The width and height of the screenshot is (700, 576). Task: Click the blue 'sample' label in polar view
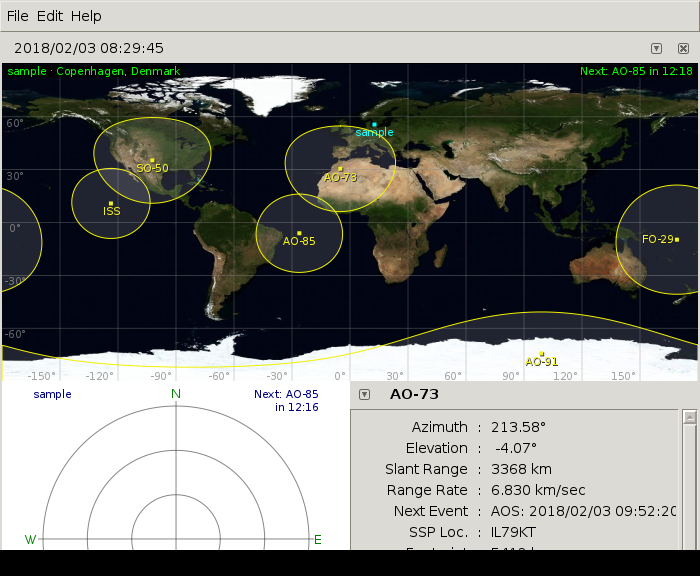coord(52,394)
